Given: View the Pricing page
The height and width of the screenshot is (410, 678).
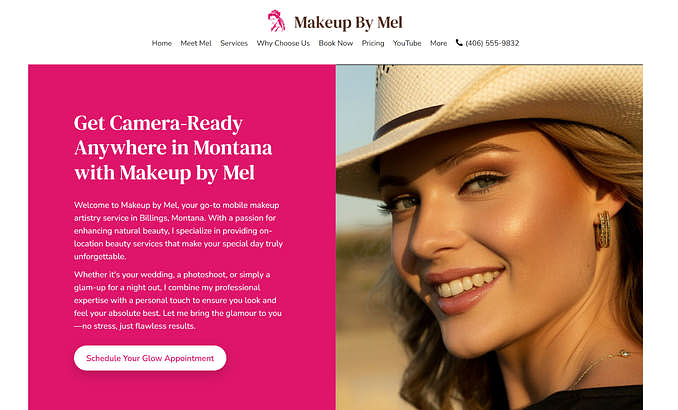Looking at the screenshot, I should coord(373,43).
